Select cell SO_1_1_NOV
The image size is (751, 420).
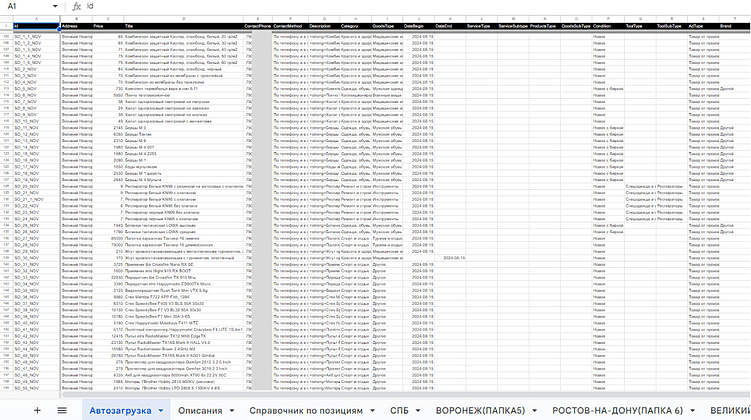tap(36, 36)
